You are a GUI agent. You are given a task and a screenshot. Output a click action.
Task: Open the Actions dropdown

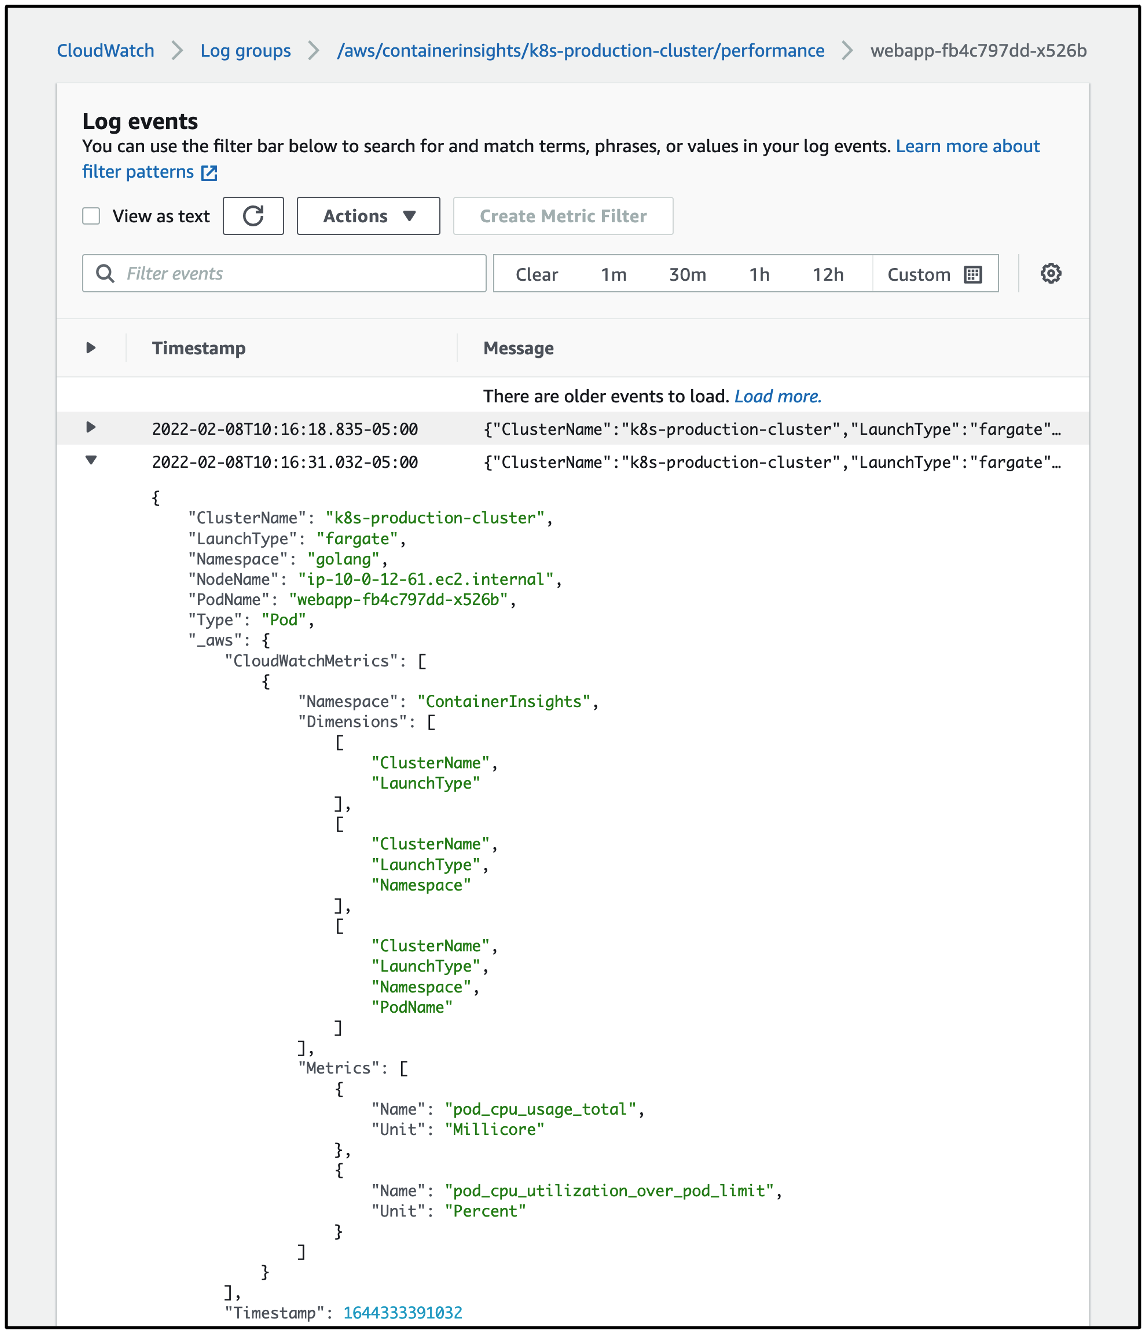(x=368, y=215)
